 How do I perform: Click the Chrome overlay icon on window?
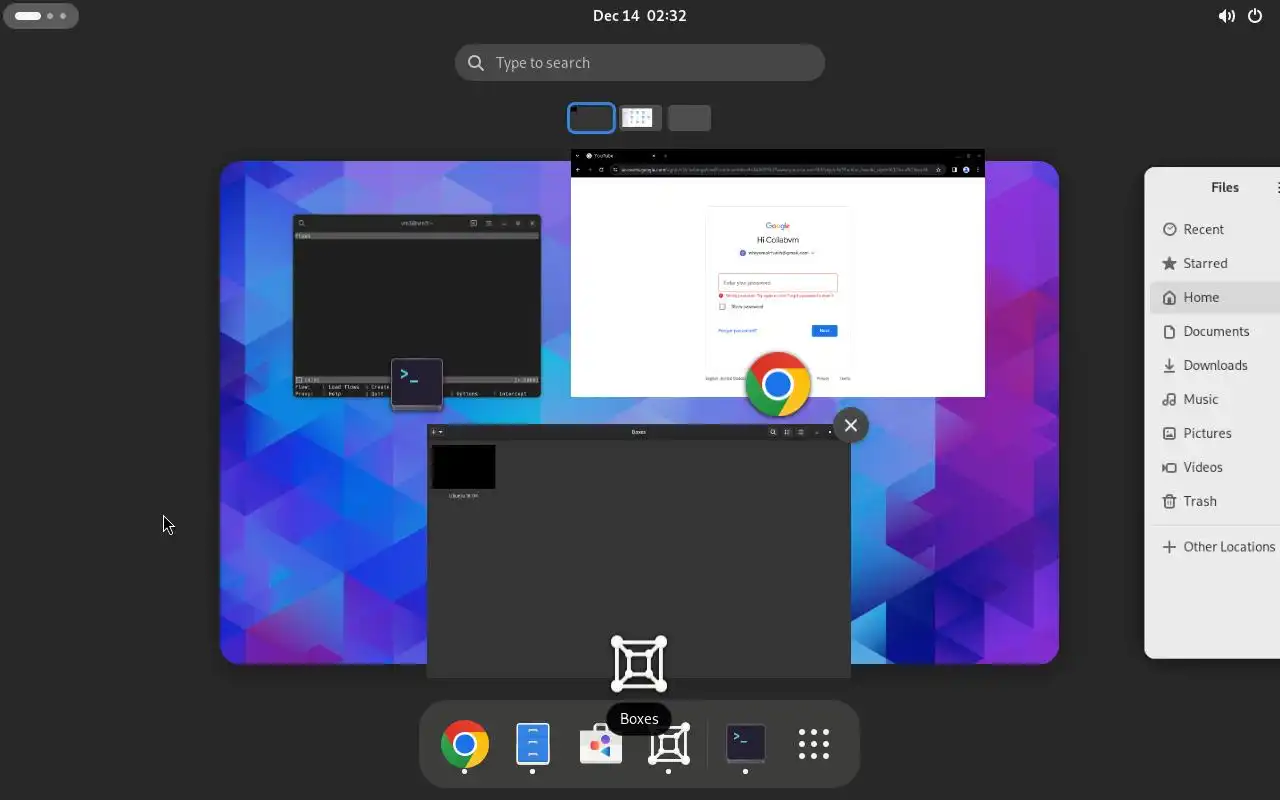778,384
